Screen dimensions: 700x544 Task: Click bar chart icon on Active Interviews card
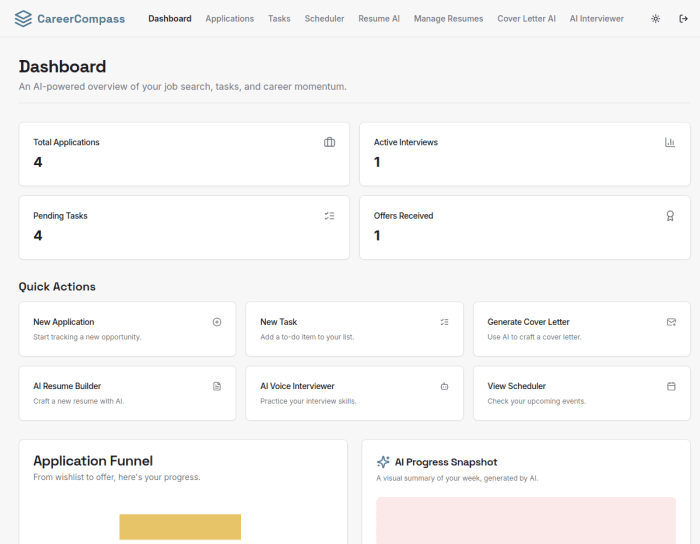point(670,142)
